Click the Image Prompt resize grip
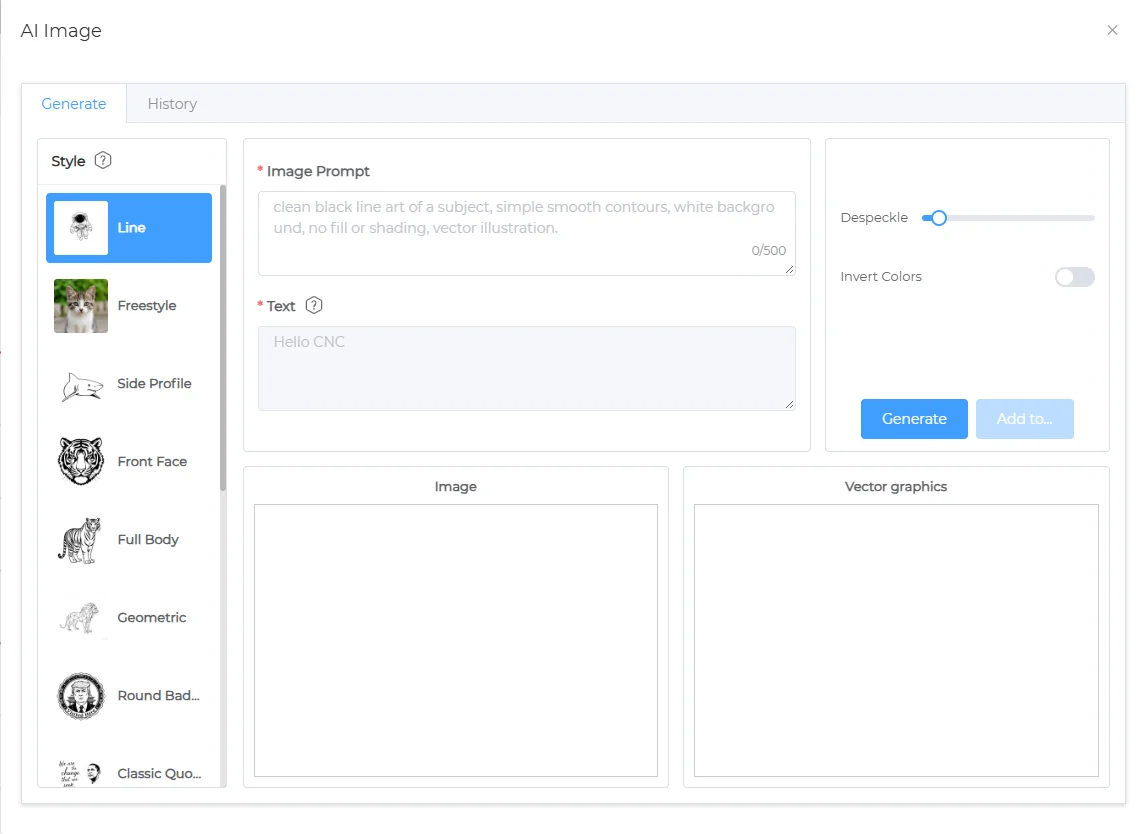Viewport: 1144px width, 834px height. (789, 269)
